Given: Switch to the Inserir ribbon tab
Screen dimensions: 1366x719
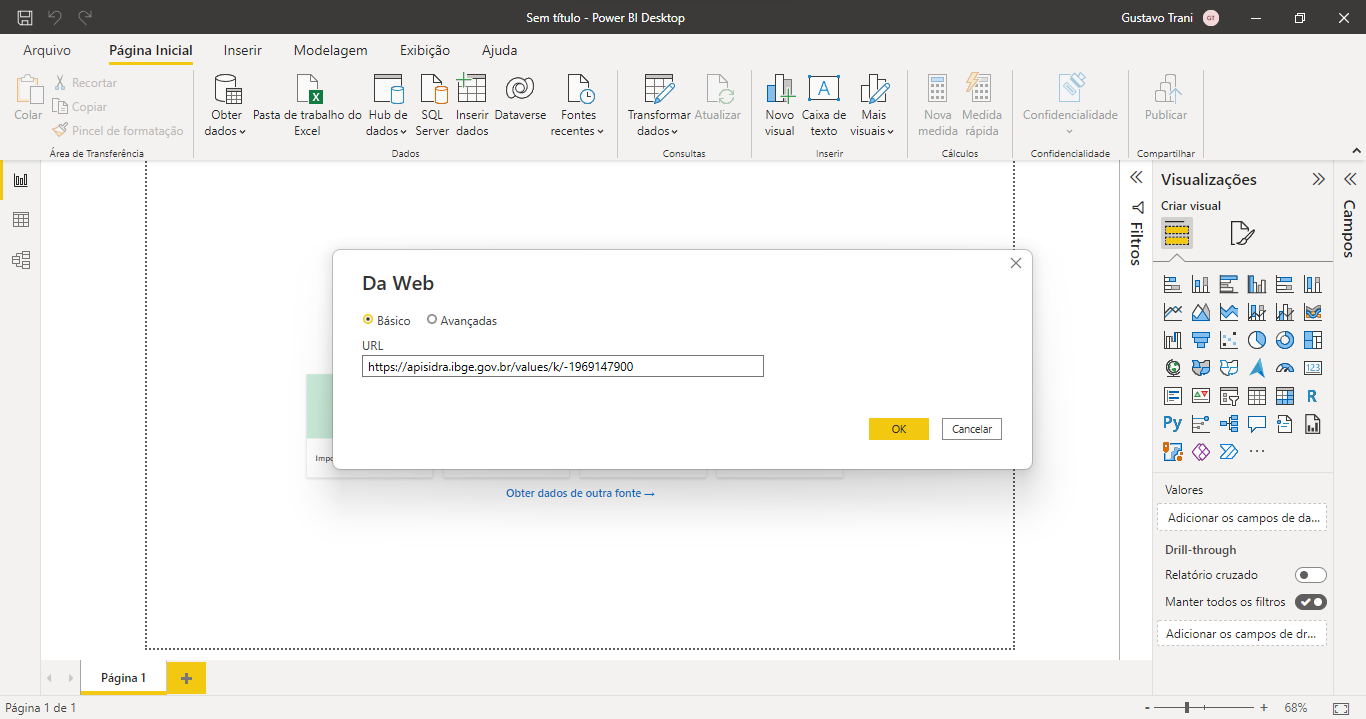Looking at the screenshot, I should click(x=243, y=50).
